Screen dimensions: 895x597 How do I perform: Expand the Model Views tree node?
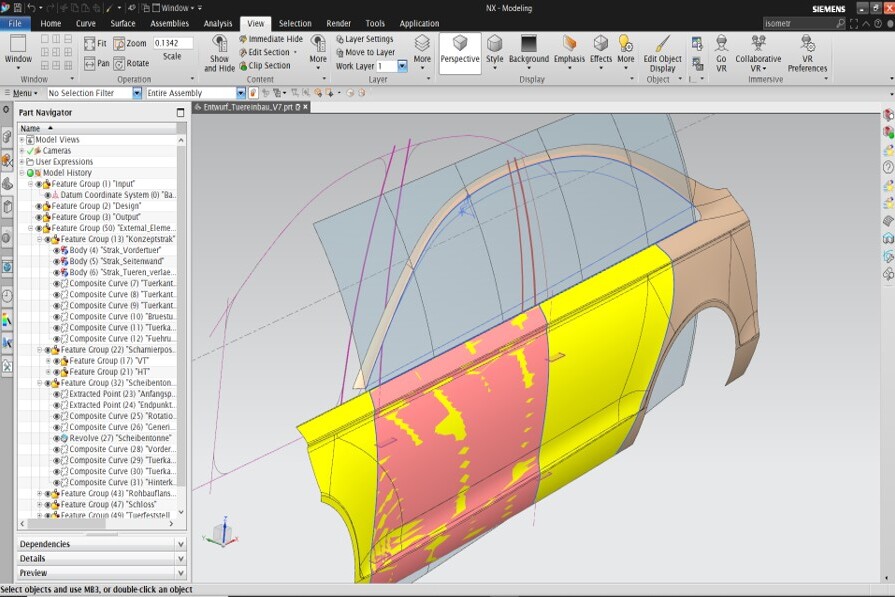point(21,140)
